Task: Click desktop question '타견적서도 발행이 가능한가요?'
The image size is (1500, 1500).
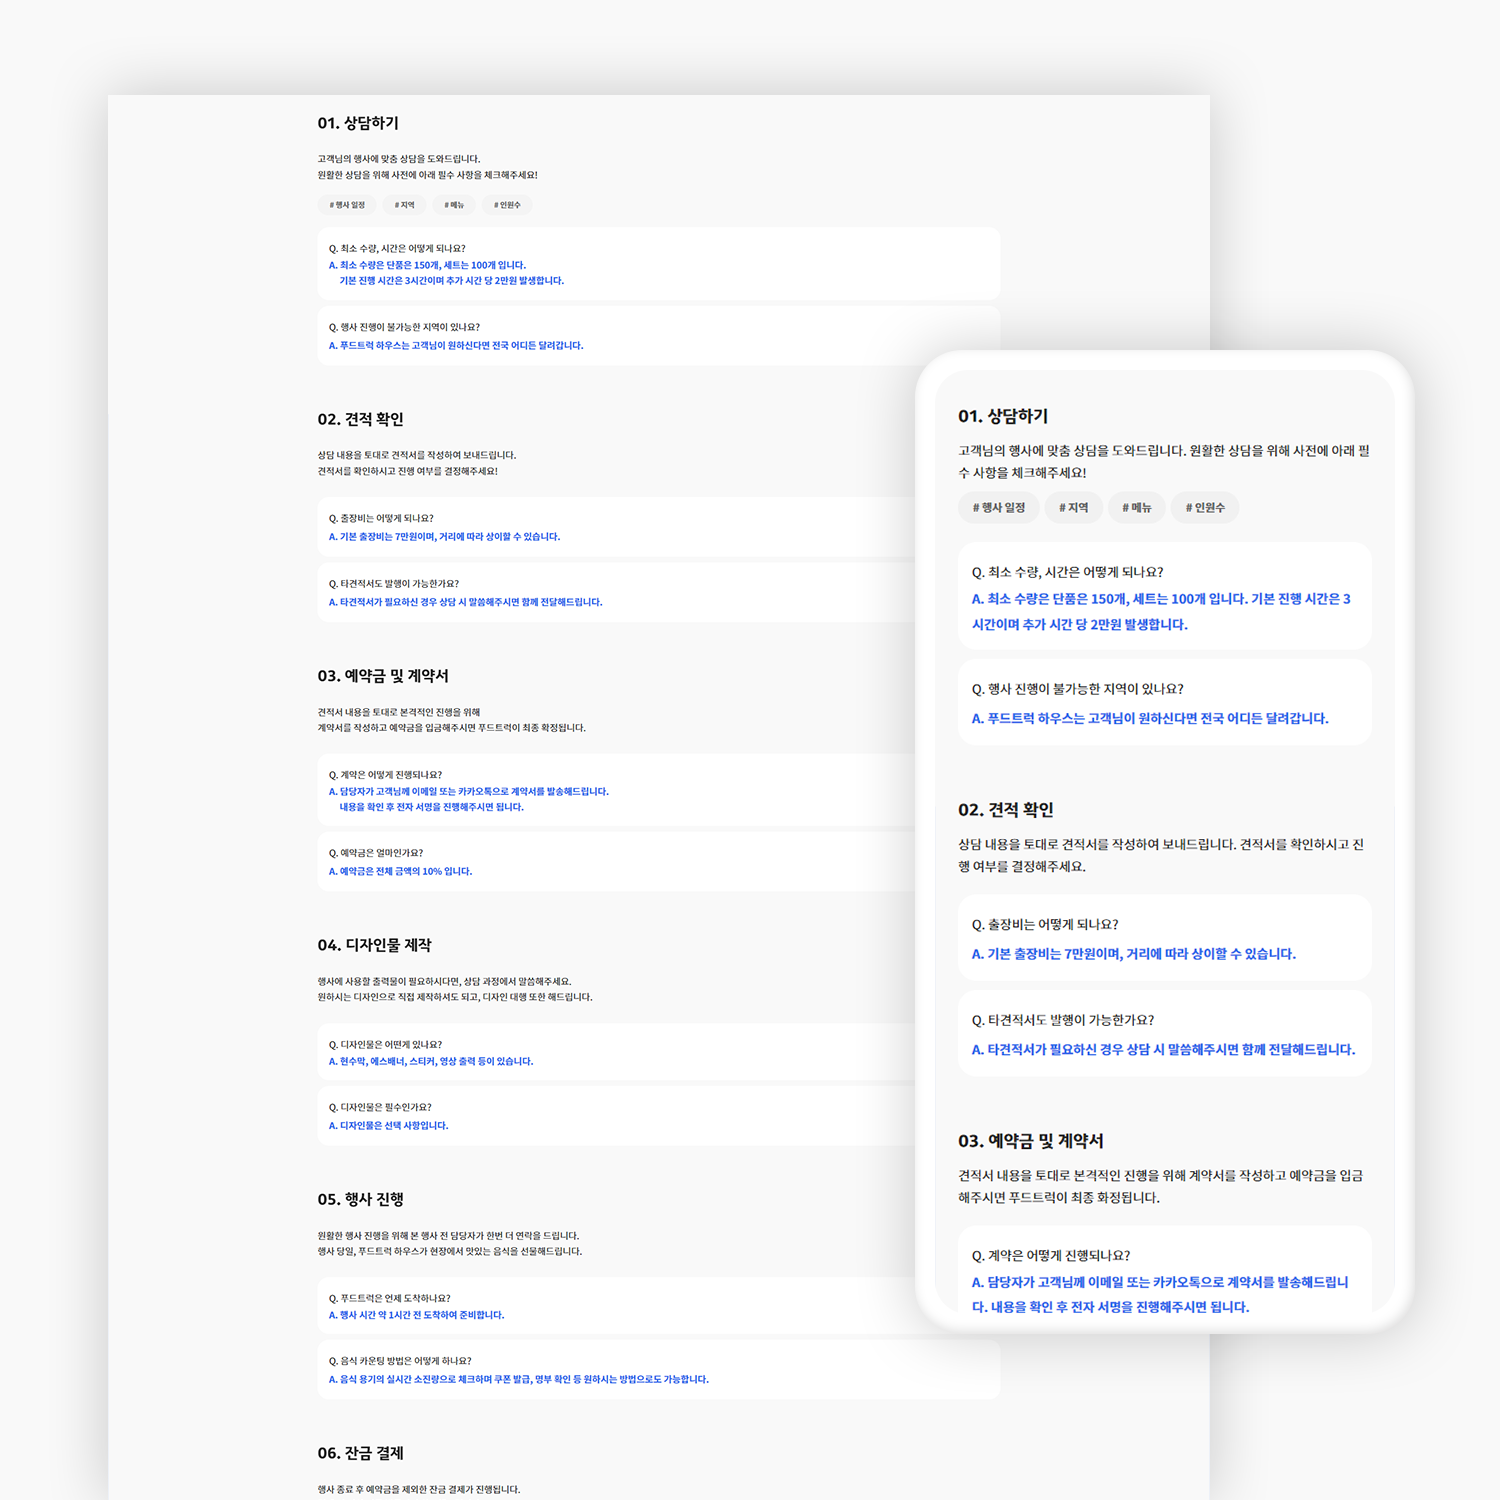Action: tap(394, 583)
